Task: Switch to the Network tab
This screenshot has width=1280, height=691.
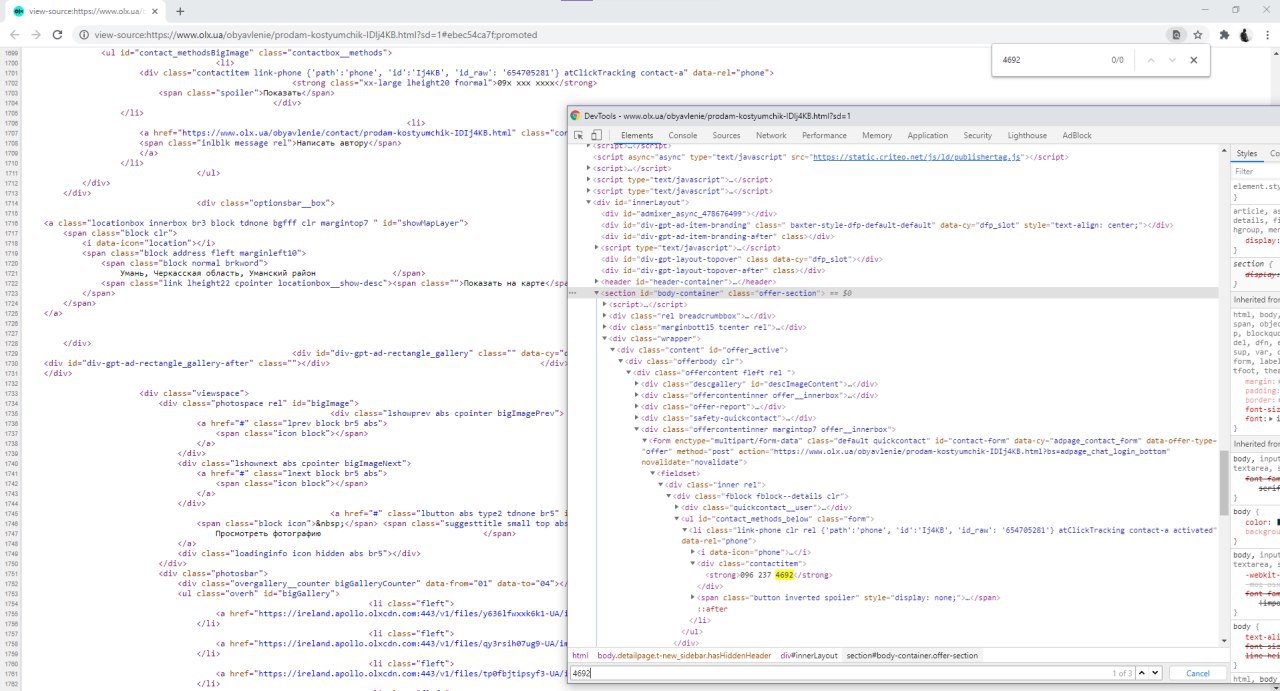Action: coord(771,135)
